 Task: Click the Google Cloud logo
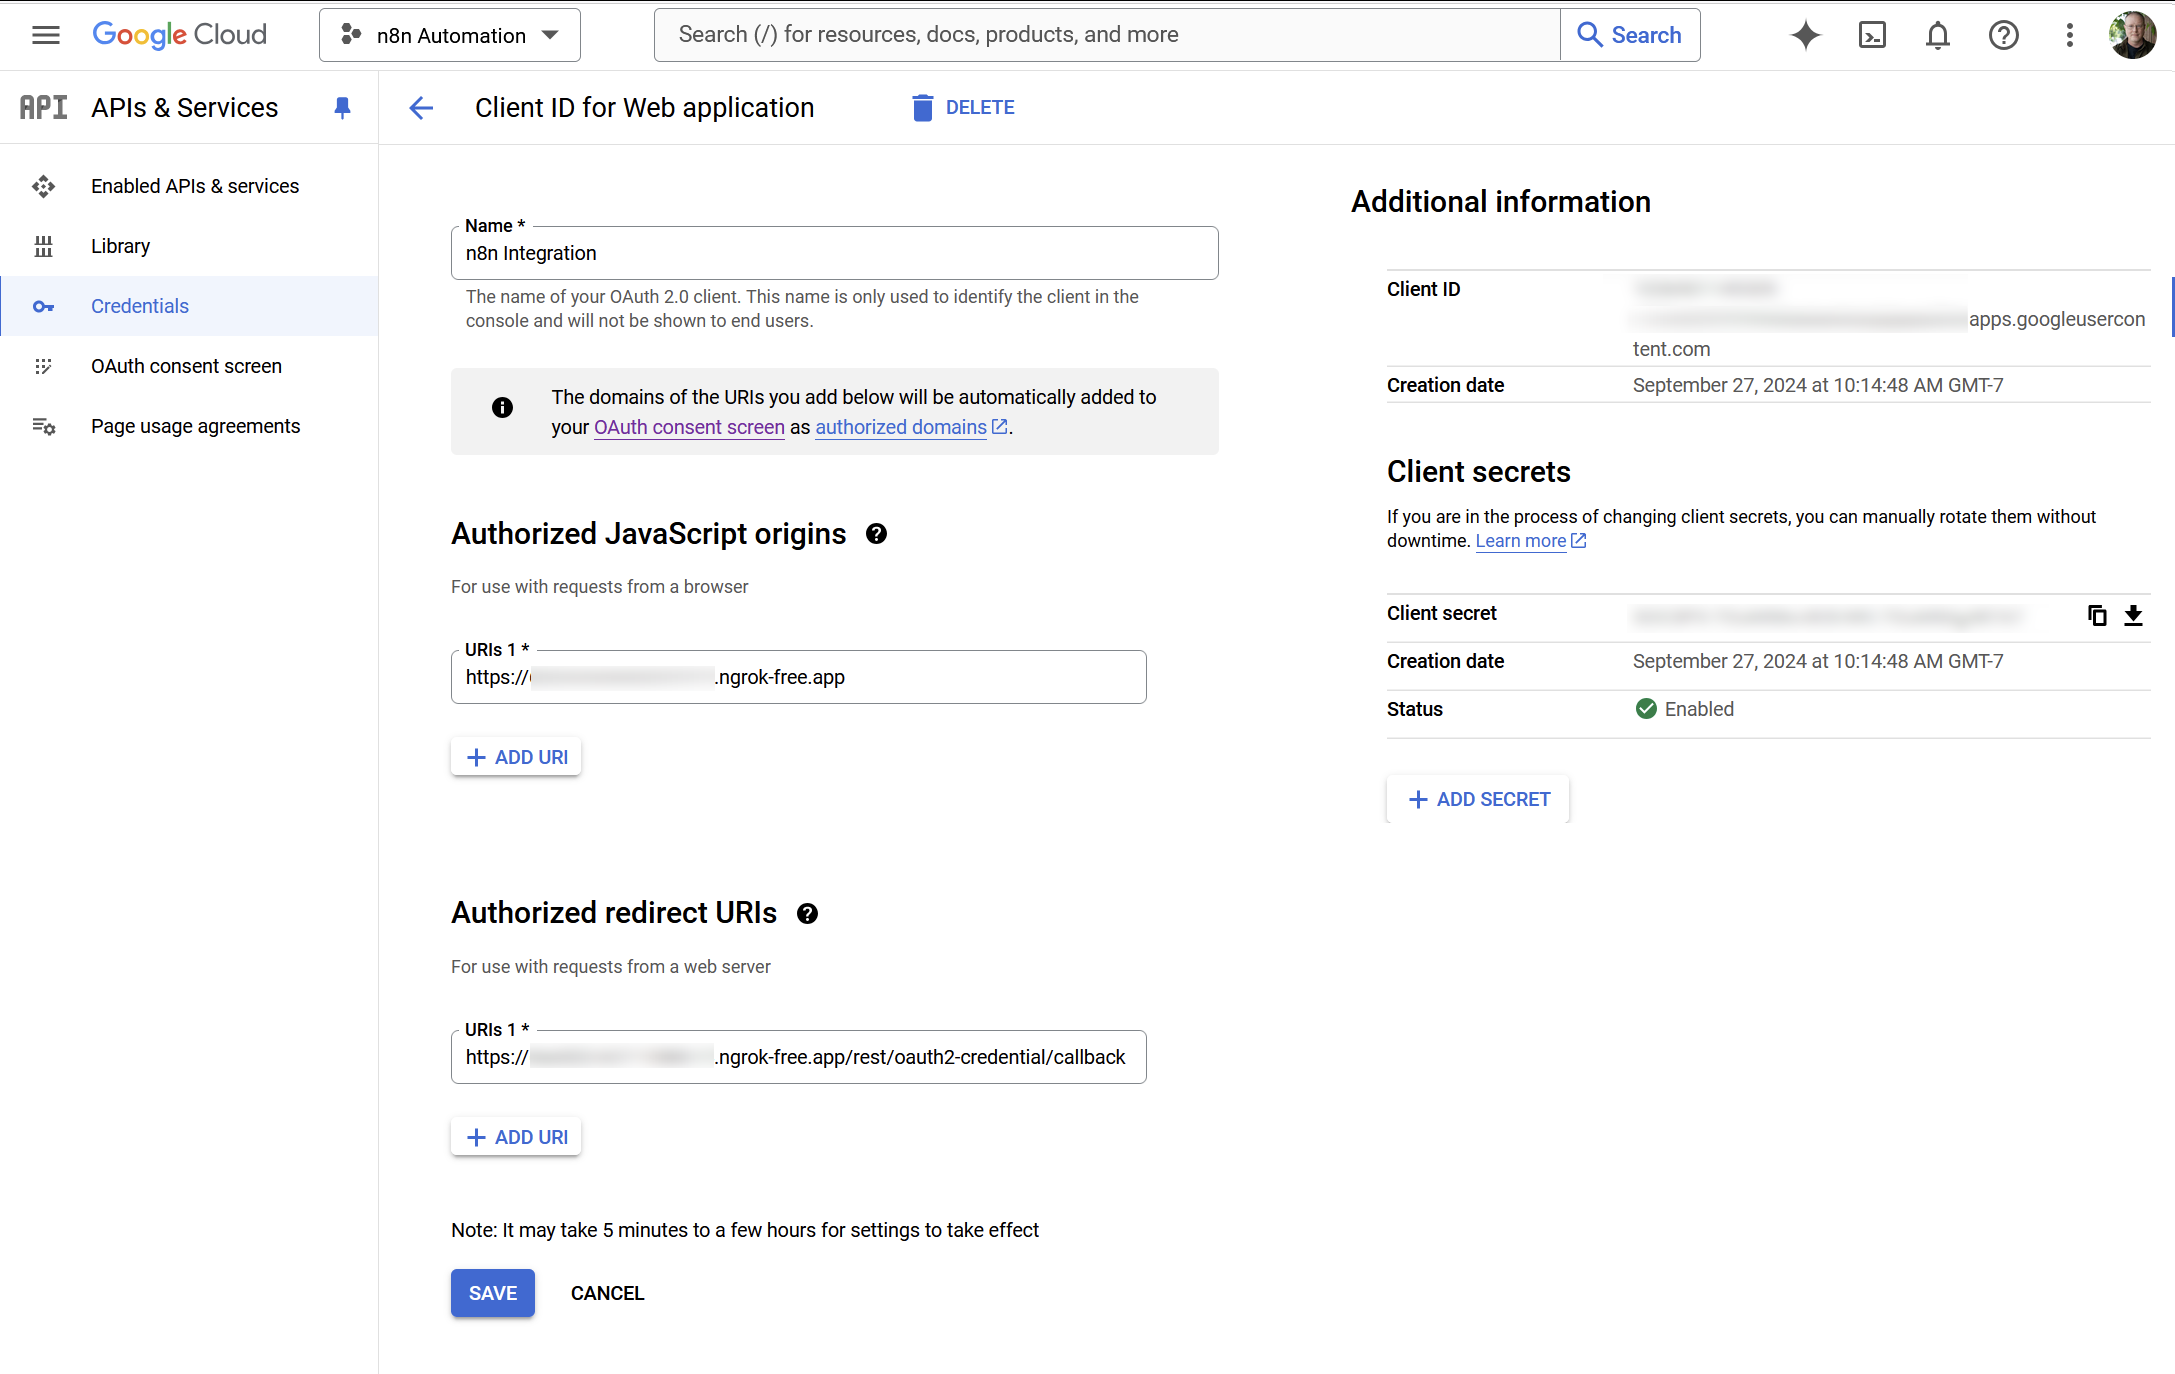coord(179,35)
